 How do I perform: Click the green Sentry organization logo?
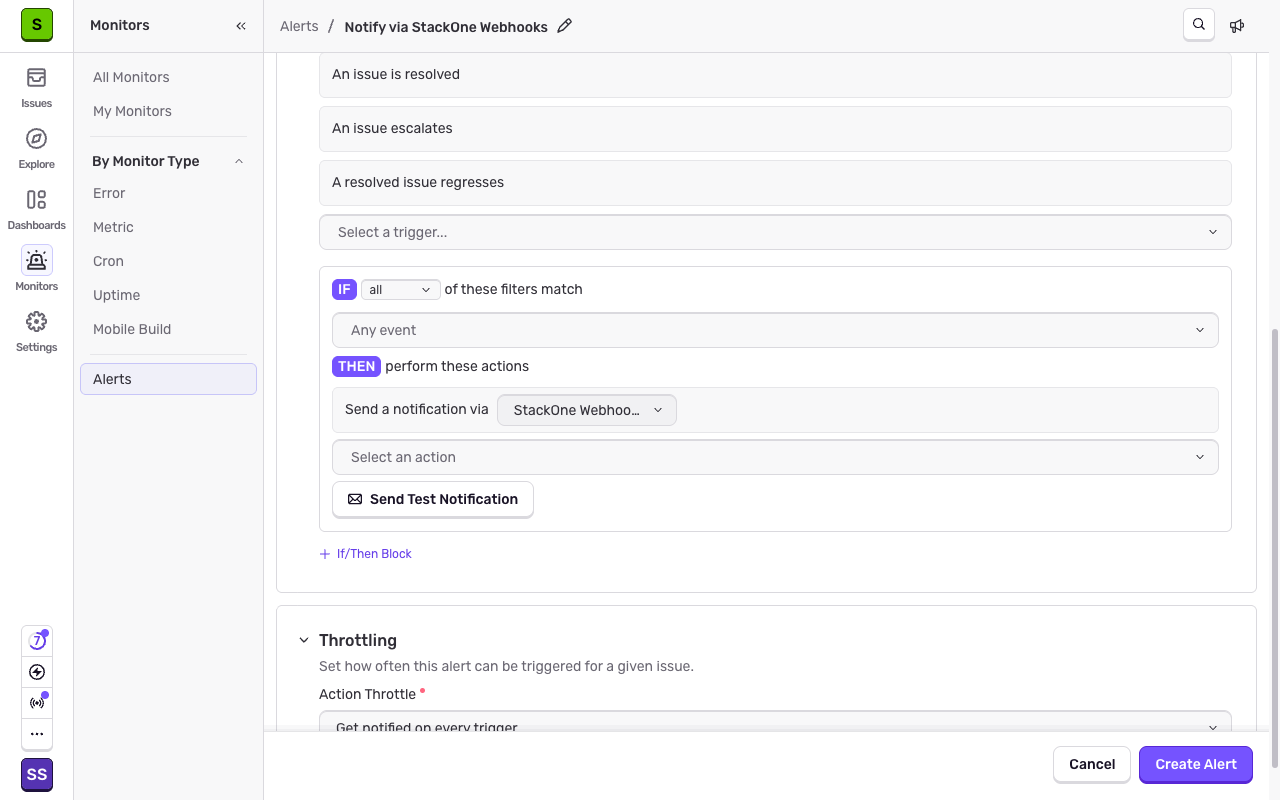pos(37,25)
